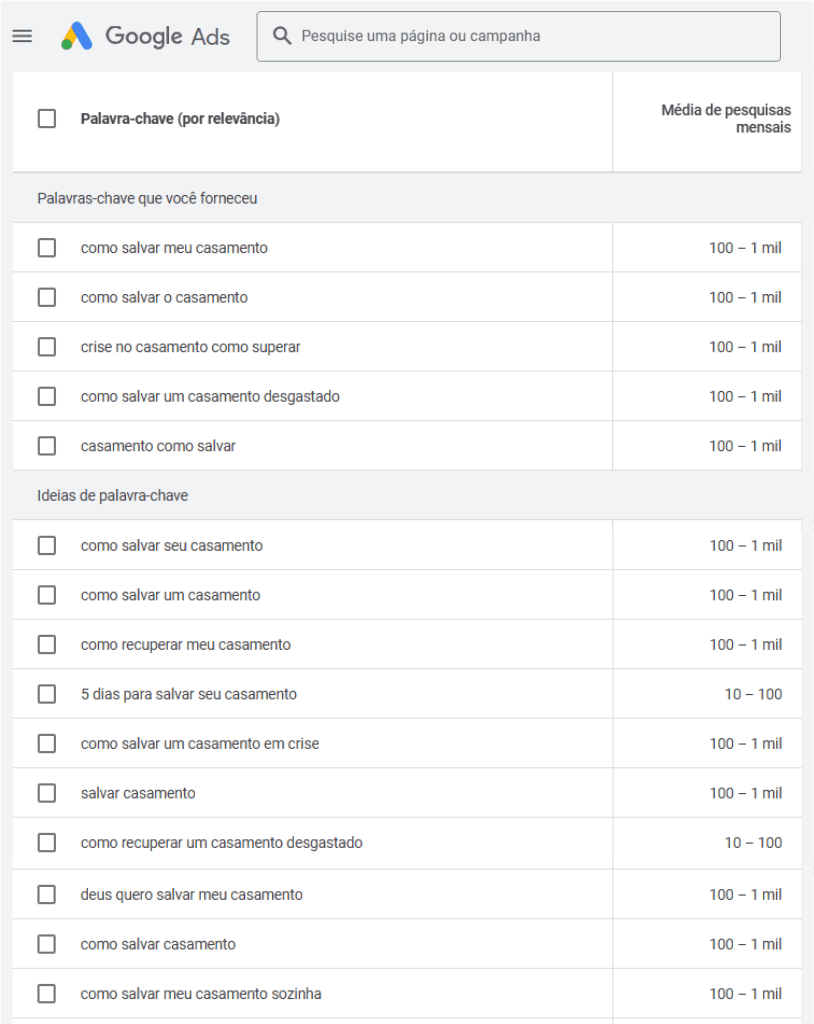Check 'como salvar um casamento desgastado'
The image size is (814, 1024).
point(47,396)
